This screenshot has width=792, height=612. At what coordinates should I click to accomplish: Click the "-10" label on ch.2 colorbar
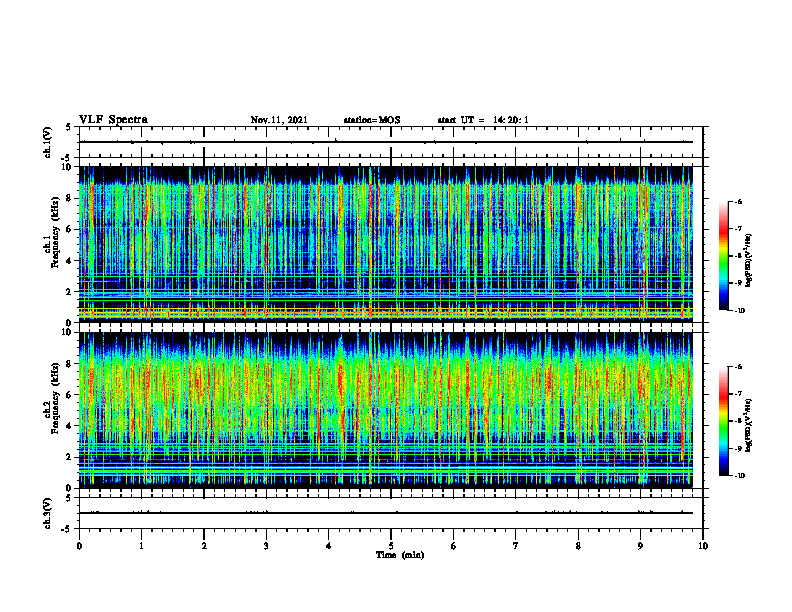(x=739, y=475)
